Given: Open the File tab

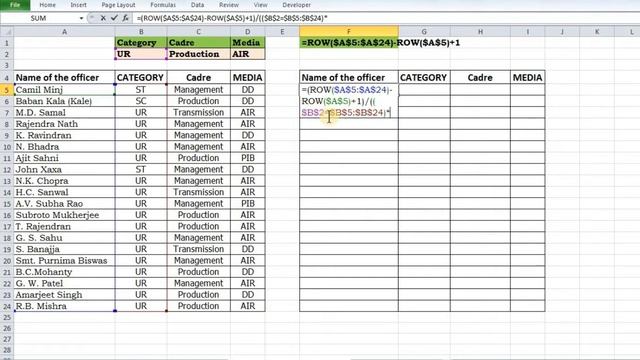Looking at the screenshot, I should (15, 5).
